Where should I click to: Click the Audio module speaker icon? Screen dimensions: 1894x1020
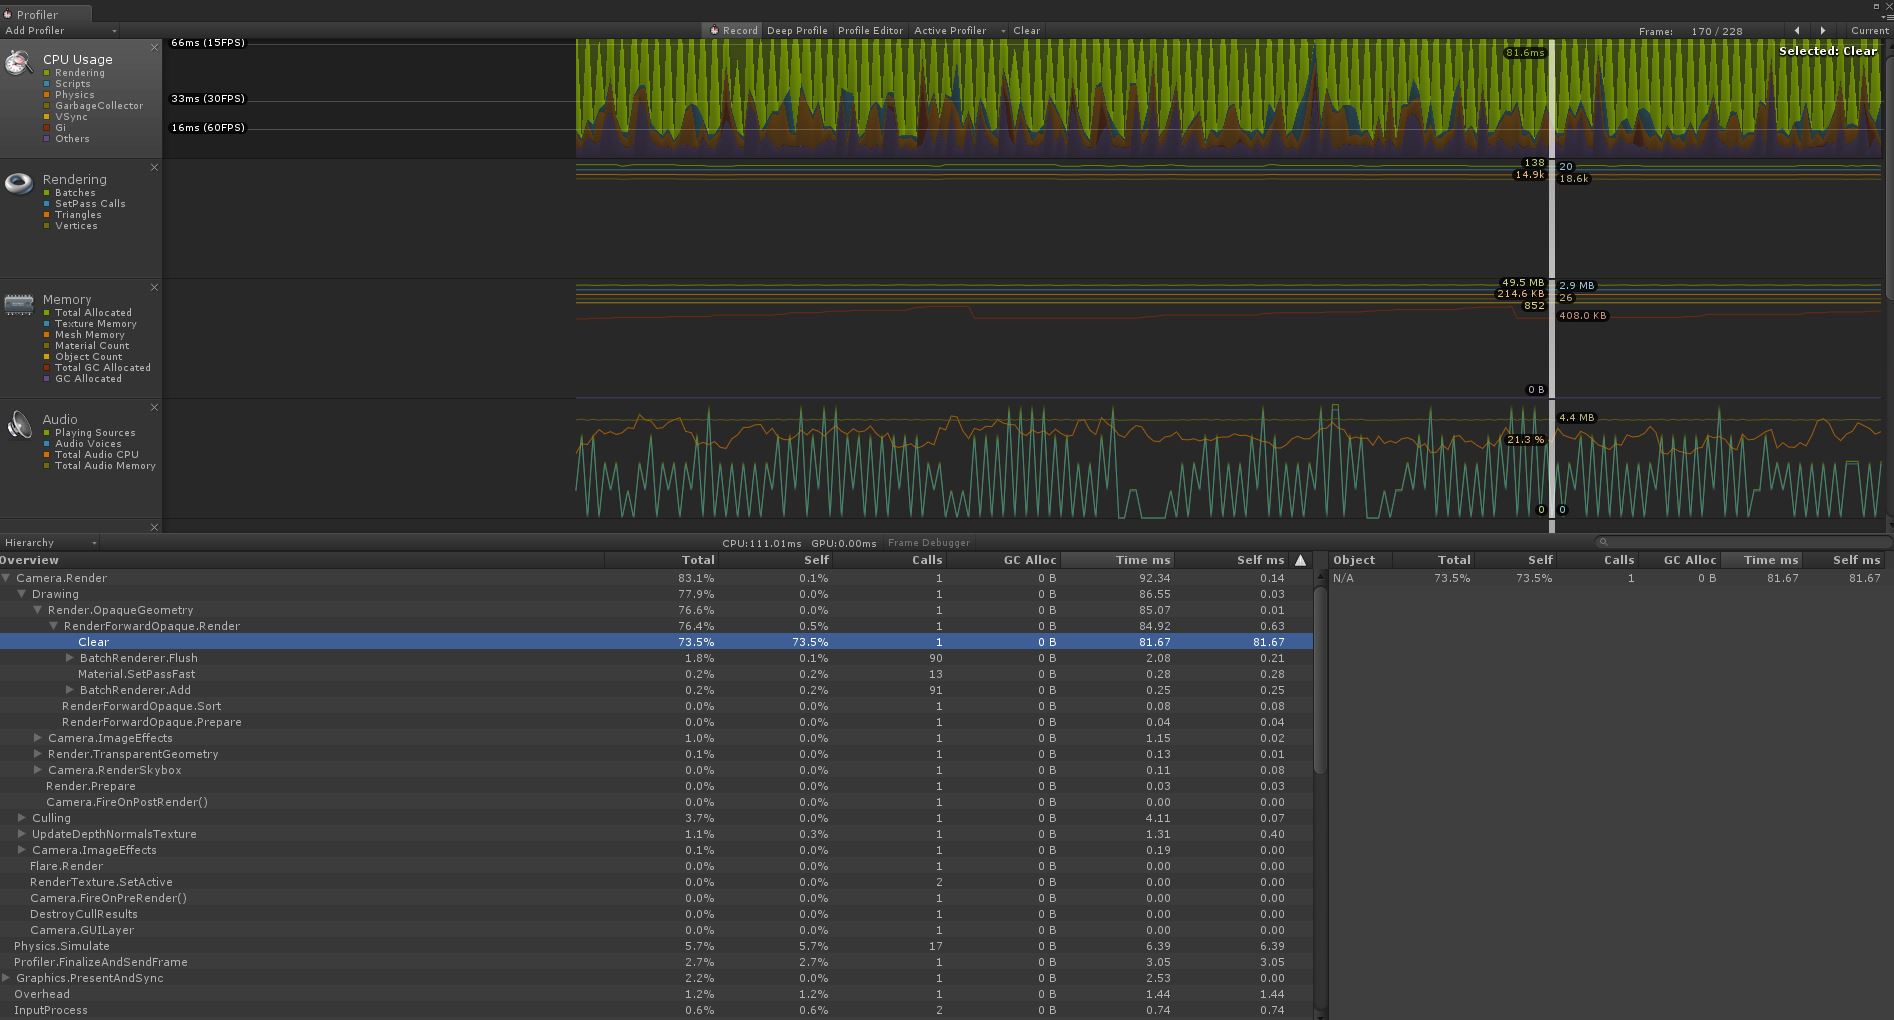tap(18, 424)
